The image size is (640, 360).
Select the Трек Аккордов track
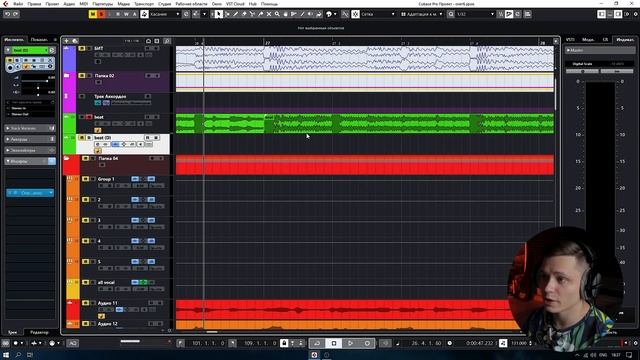click(x=110, y=96)
